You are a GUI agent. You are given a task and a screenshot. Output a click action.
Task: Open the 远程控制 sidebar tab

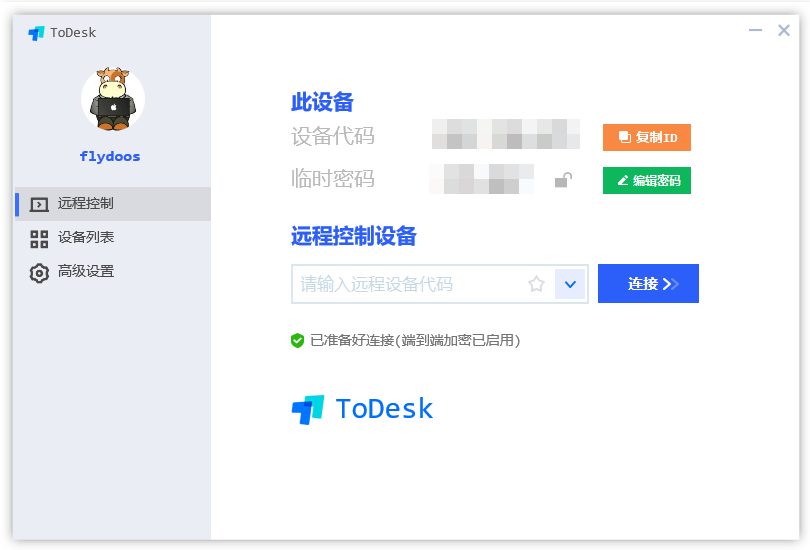pyautogui.click(x=113, y=203)
